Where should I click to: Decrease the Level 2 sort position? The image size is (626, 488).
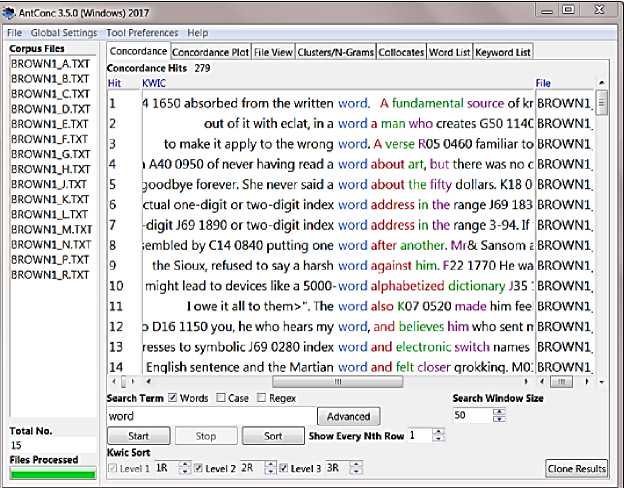coord(270,471)
